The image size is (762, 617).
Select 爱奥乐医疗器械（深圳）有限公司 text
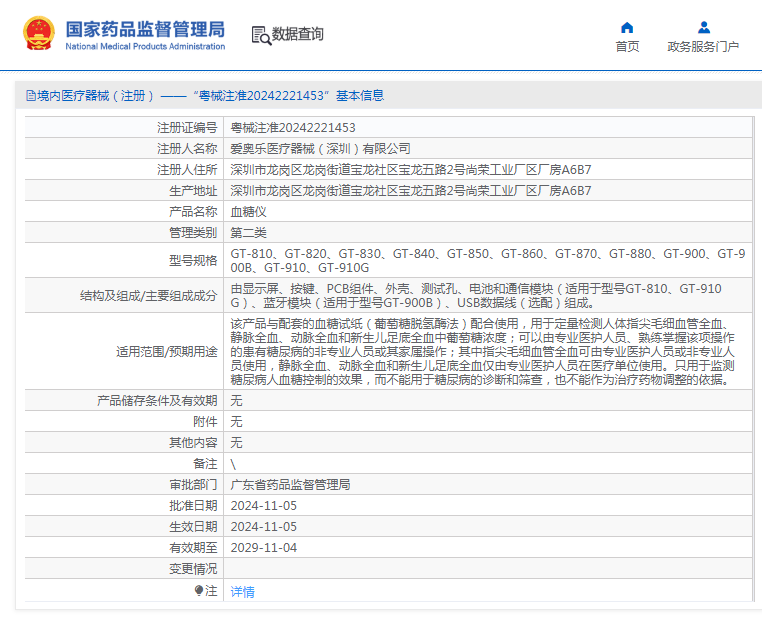[x=320, y=149]
